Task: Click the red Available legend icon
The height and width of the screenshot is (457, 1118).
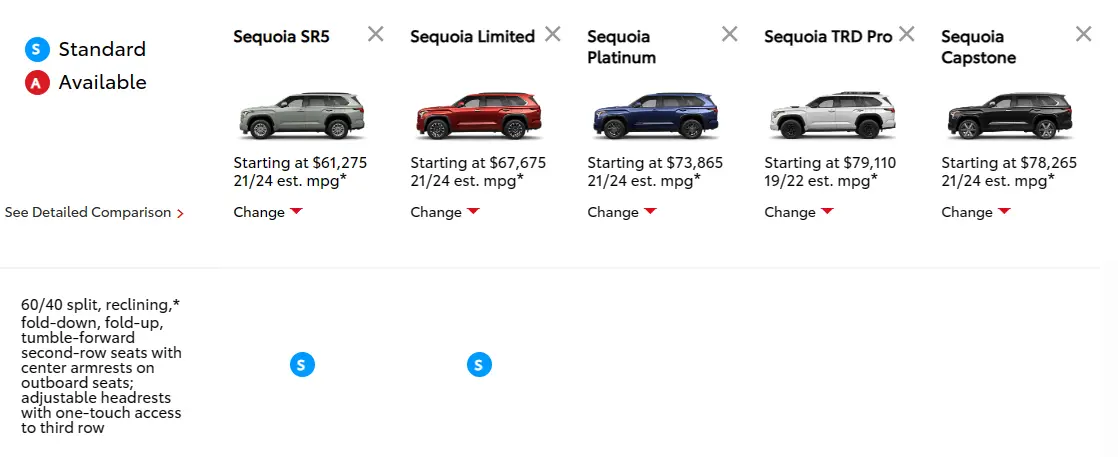Action: click(x=37, y=83)
